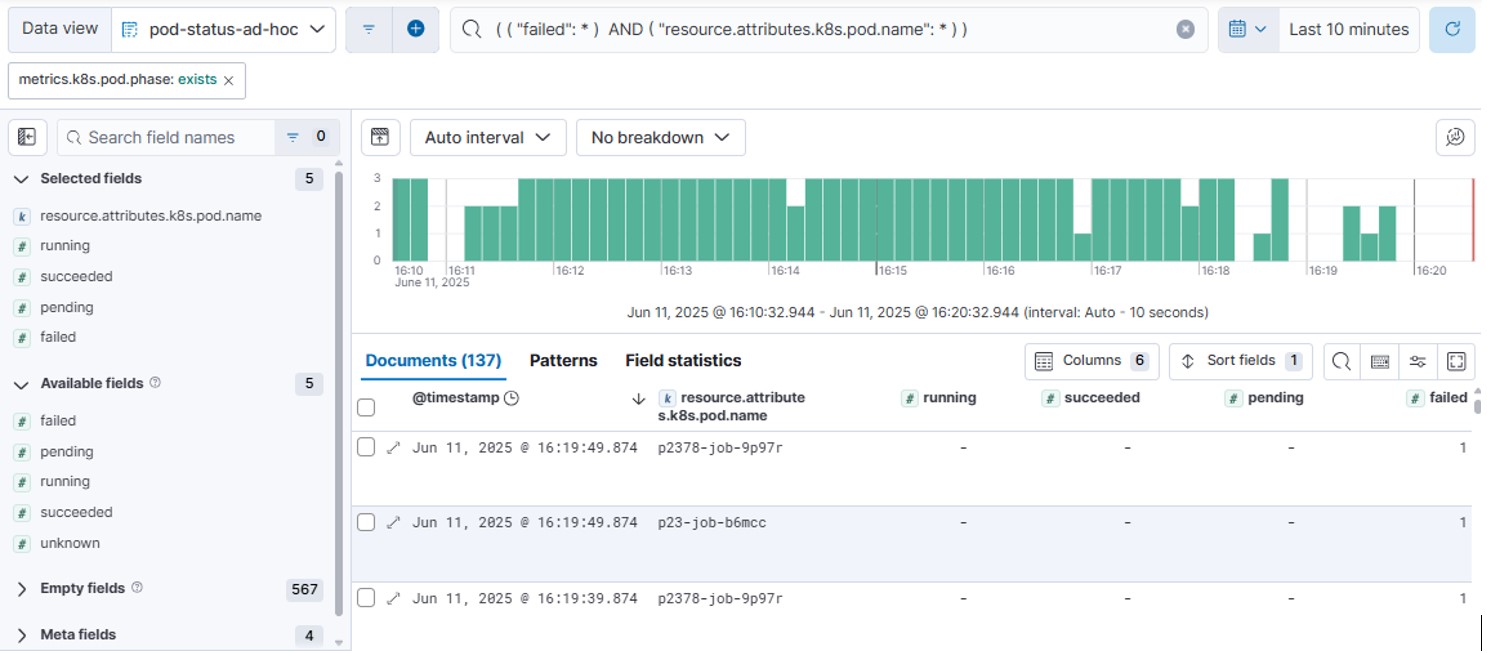
Task: Open the No breakdown dropdown
Action: 660,137
